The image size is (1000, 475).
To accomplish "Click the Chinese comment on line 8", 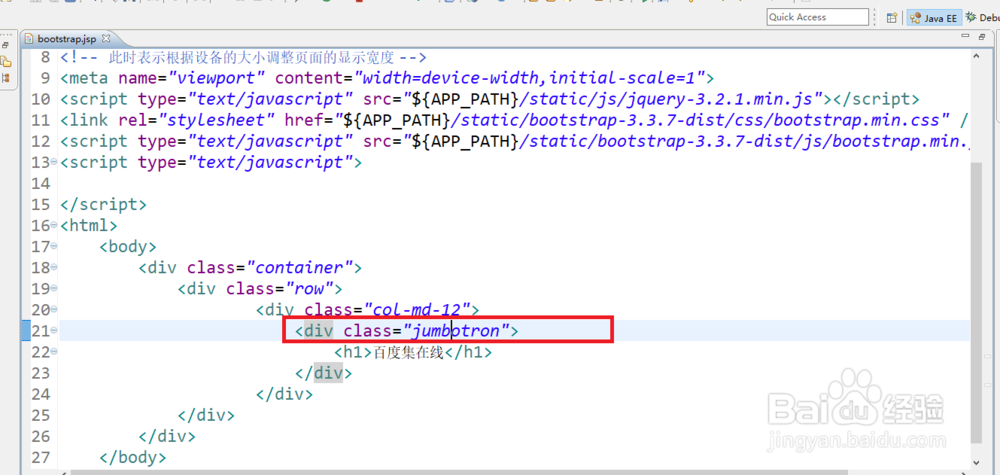I will pyautogui.click(x=243, y=57).
